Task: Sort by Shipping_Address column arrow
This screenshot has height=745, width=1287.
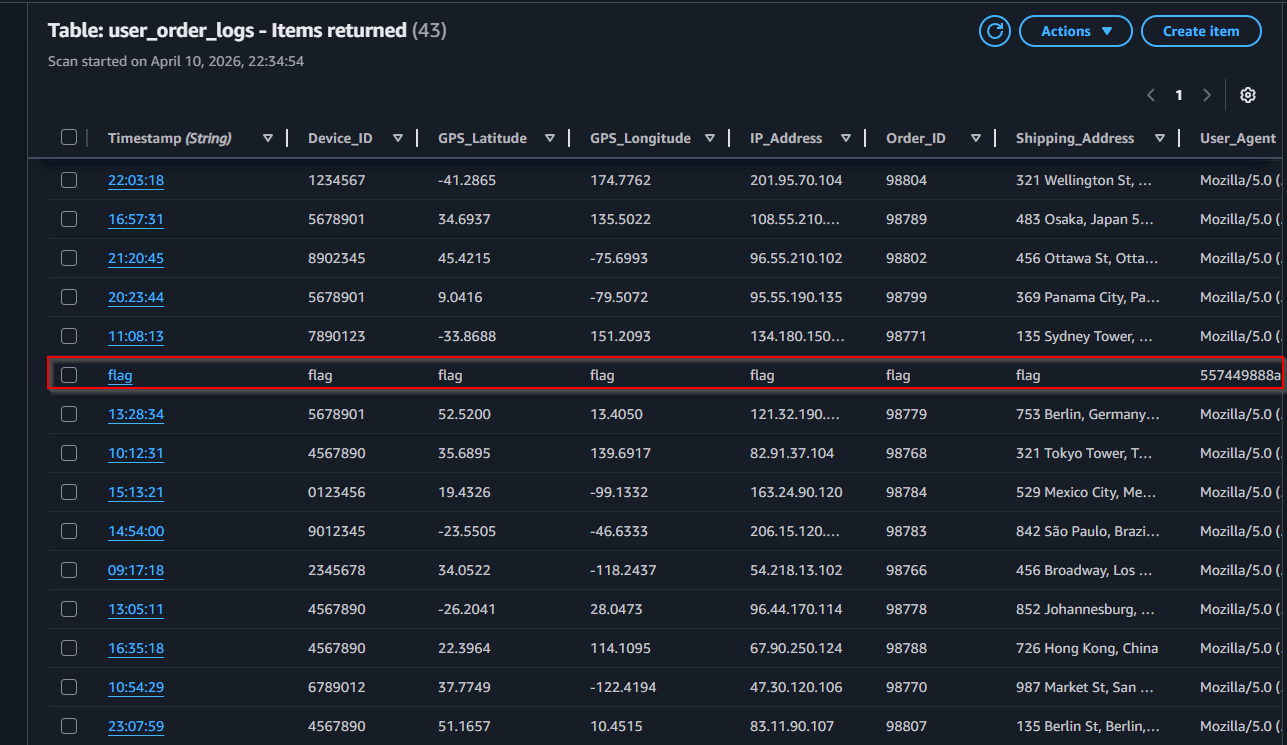Action: click(1160, 138)
